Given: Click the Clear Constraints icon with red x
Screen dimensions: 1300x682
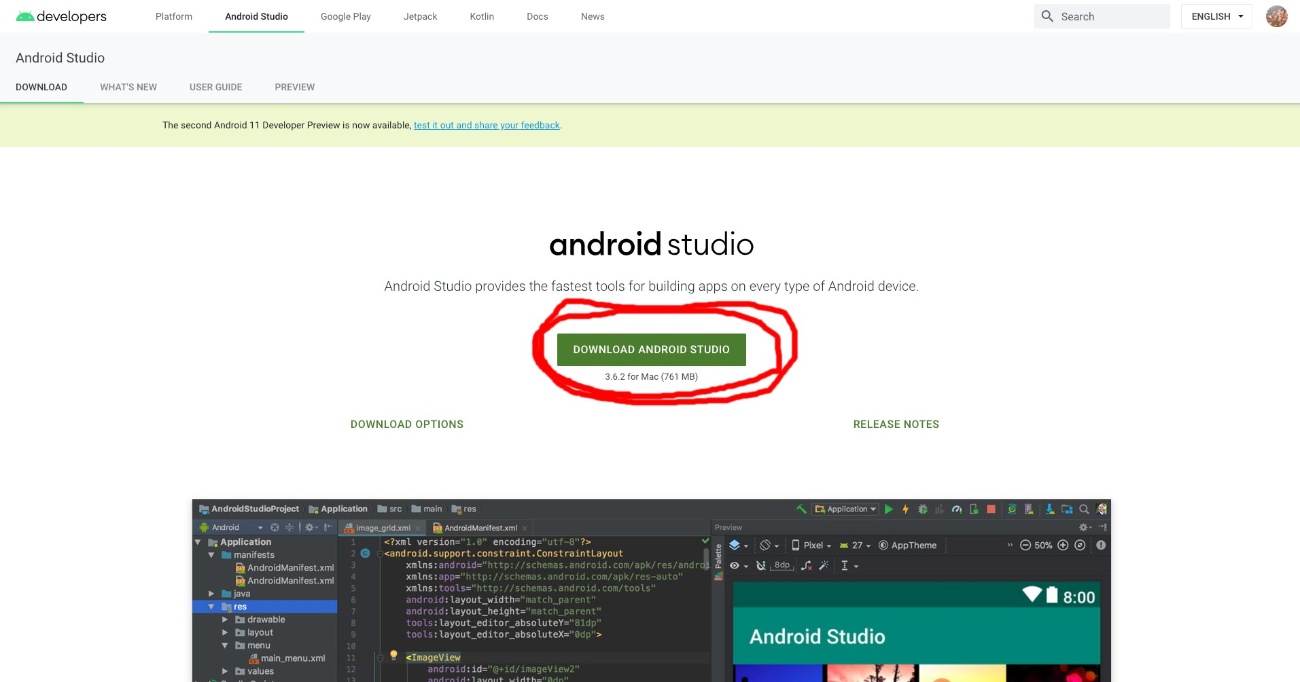Looking at the screenshot, I should coord(806,566).
